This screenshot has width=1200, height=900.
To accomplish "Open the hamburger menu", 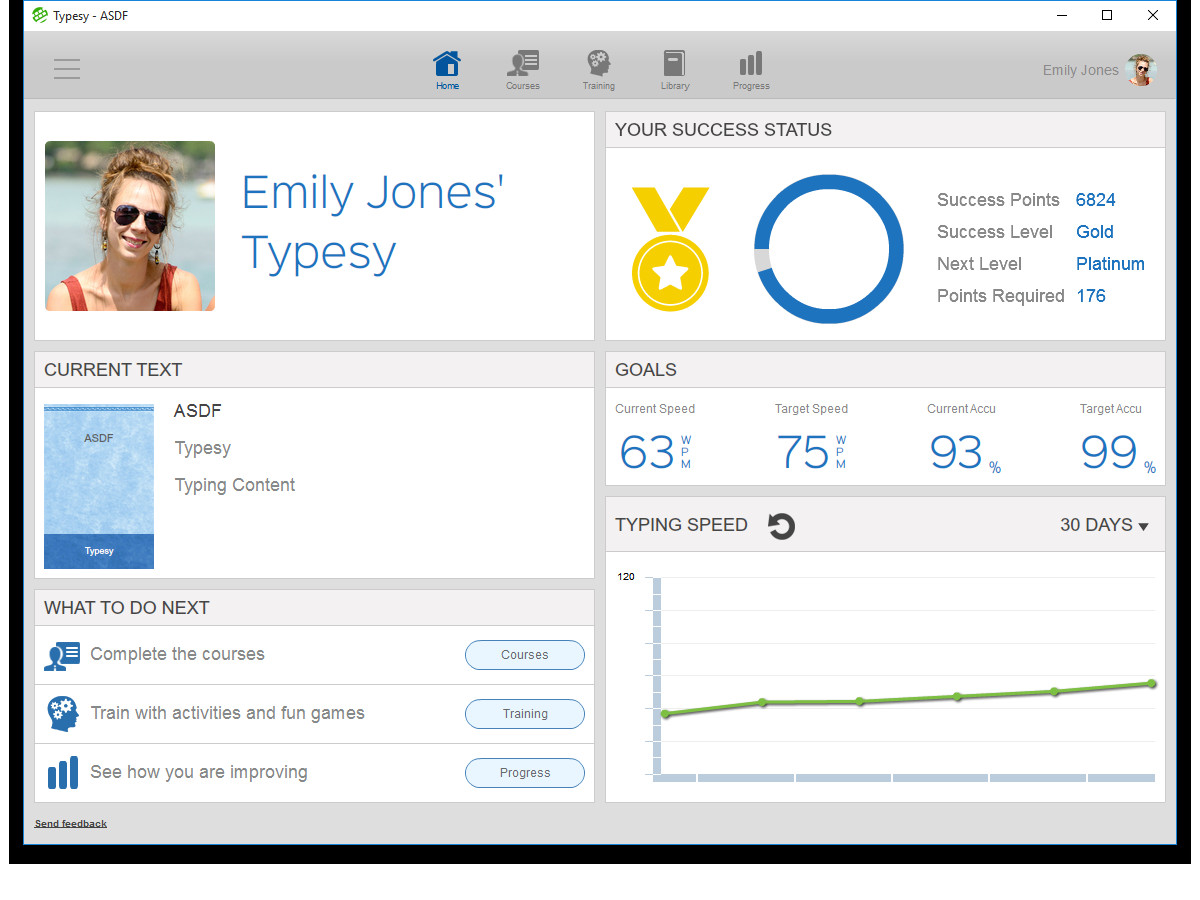I will [x=67, y=69].
